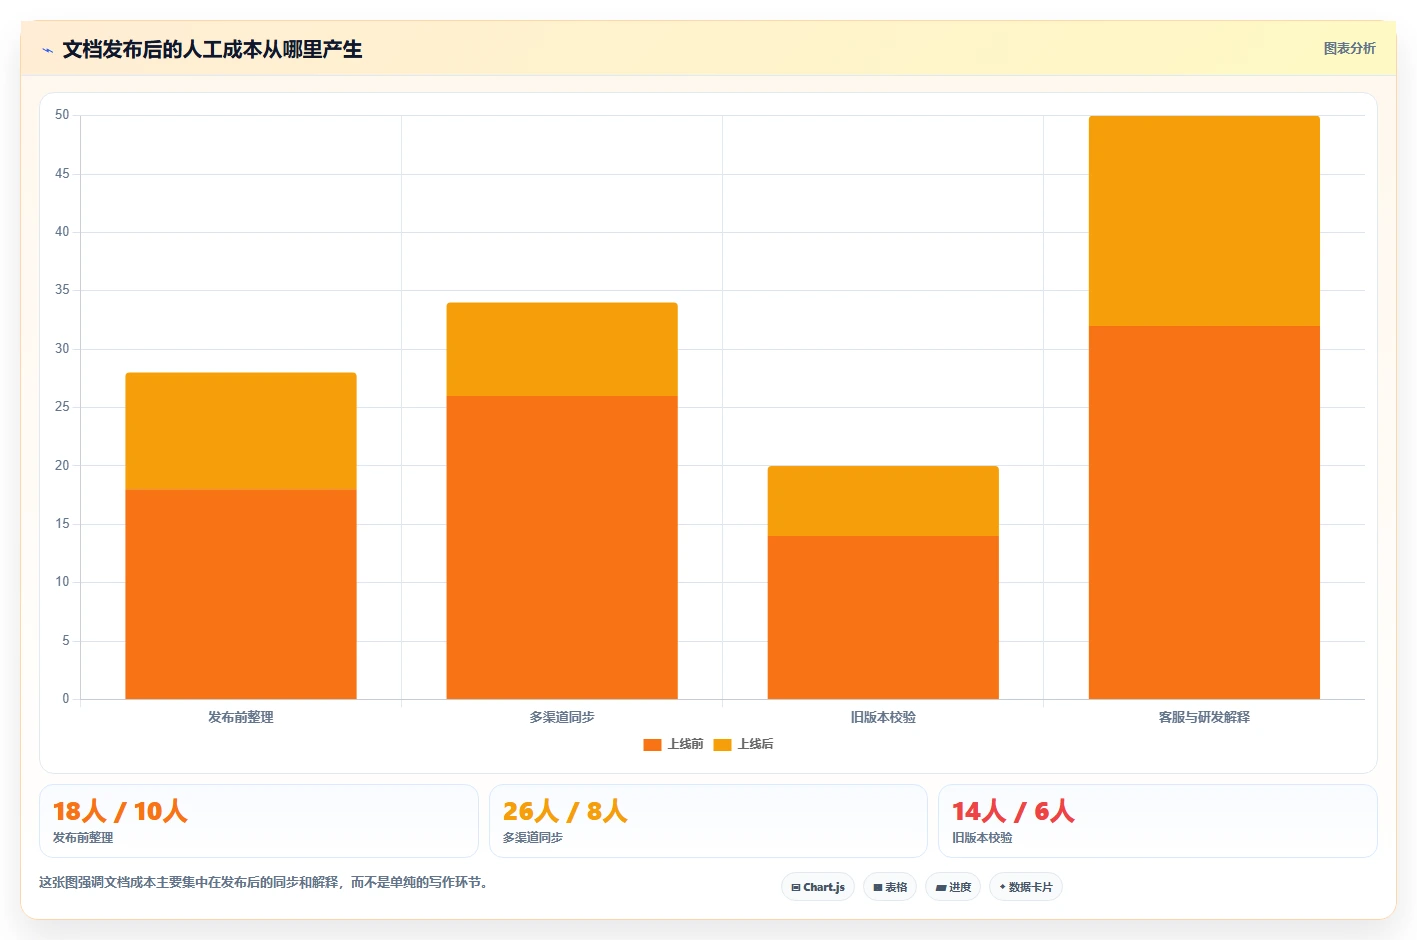Click the 表格 tag's square icon
The height and width of the screenshot is (940, 1417).
(878, 888)
